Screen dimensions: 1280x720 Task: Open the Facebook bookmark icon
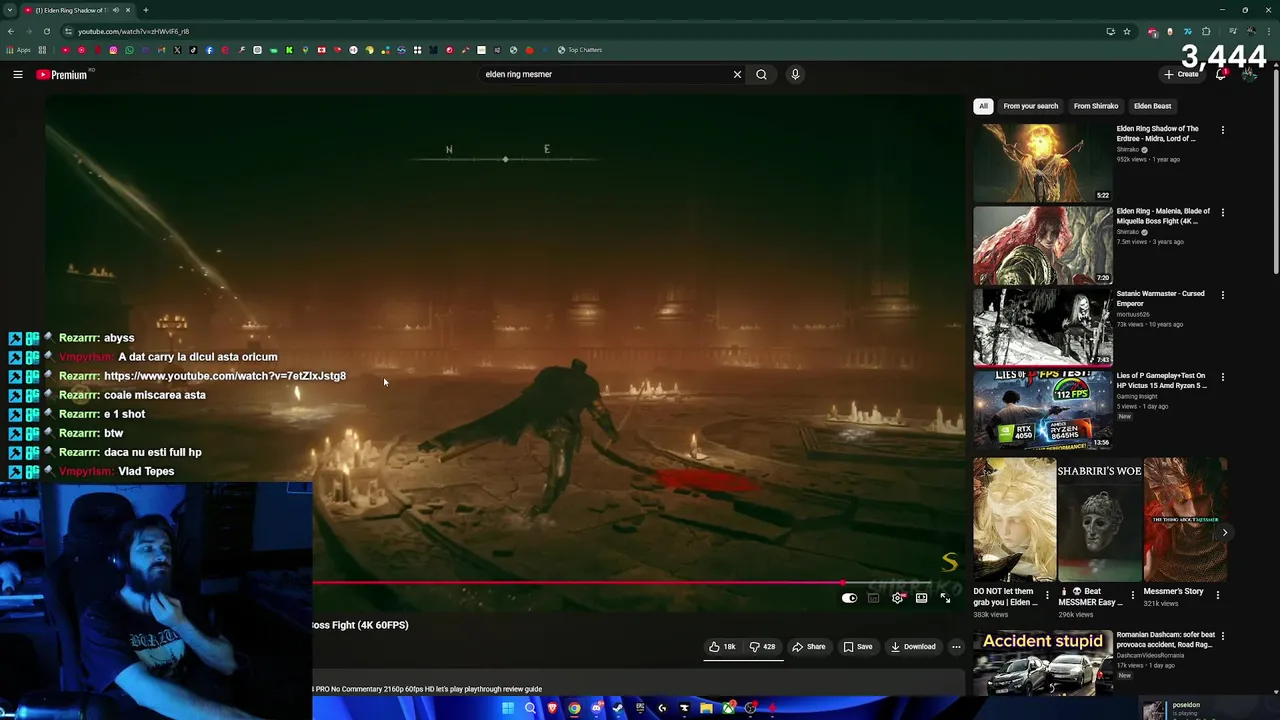click(209, 50)
